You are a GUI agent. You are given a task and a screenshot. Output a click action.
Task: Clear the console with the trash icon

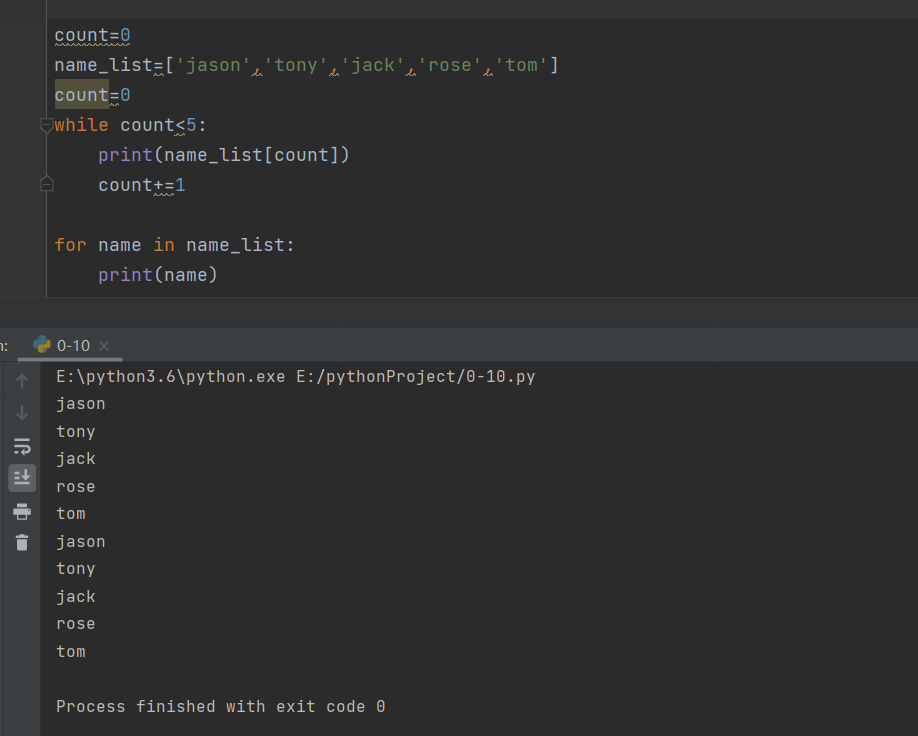(22, 542)
